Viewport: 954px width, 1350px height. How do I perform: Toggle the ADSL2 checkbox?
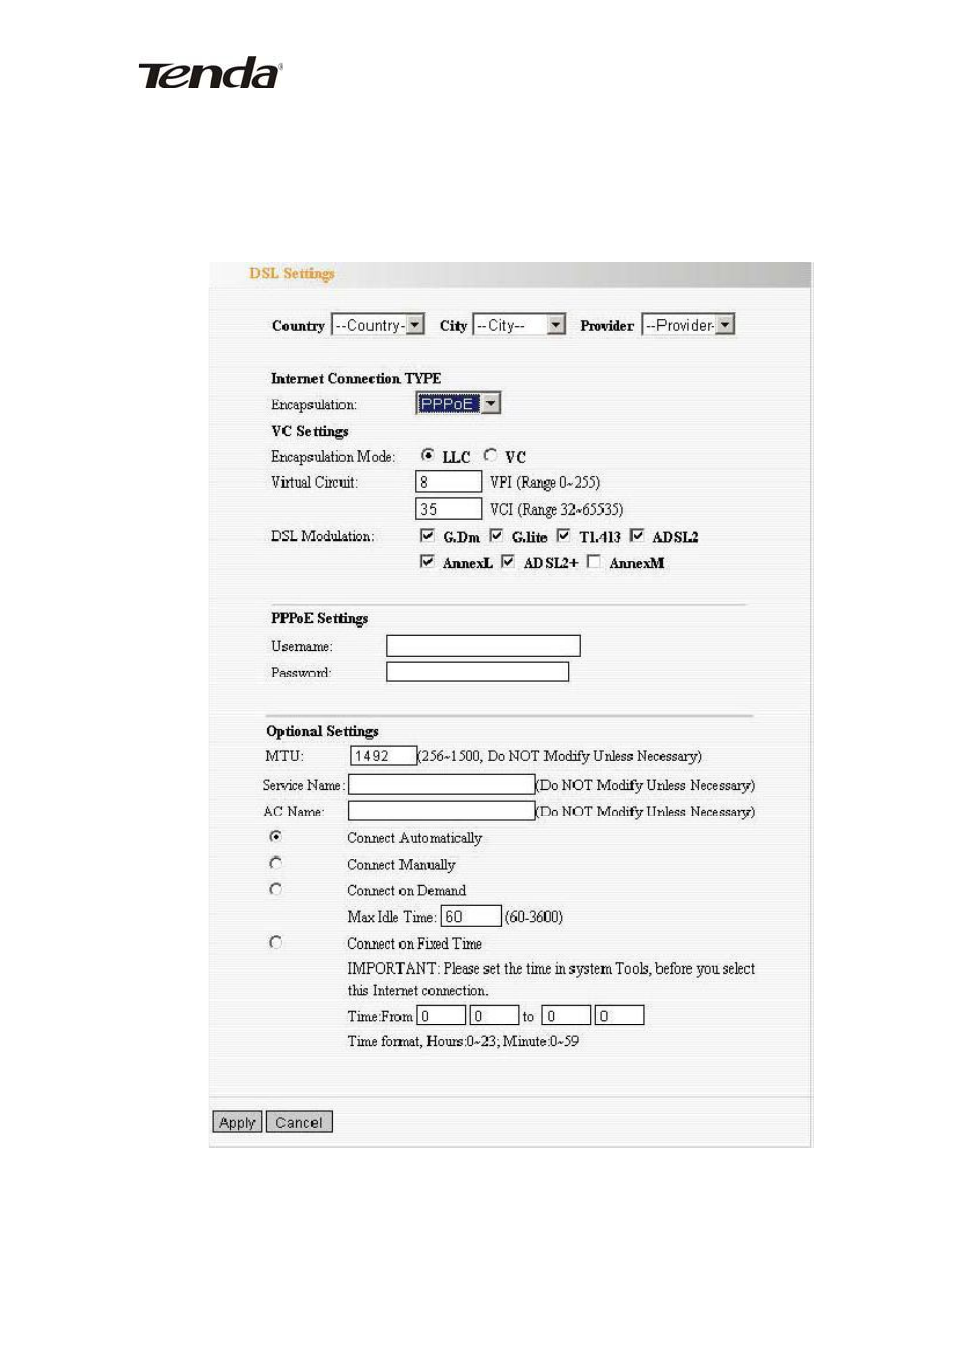(637, 536)
